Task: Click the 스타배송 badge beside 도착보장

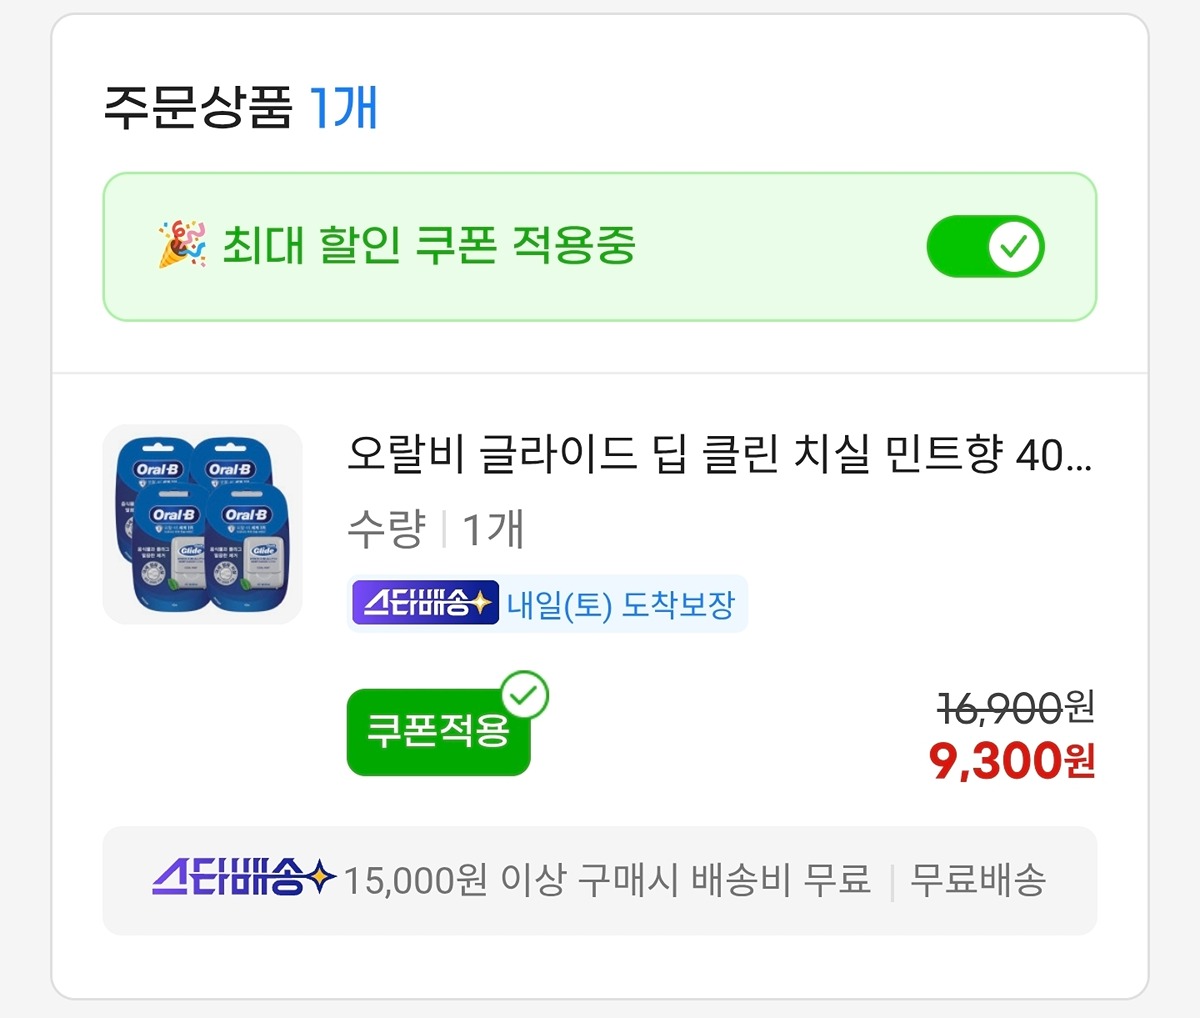Action: point(425,603)
